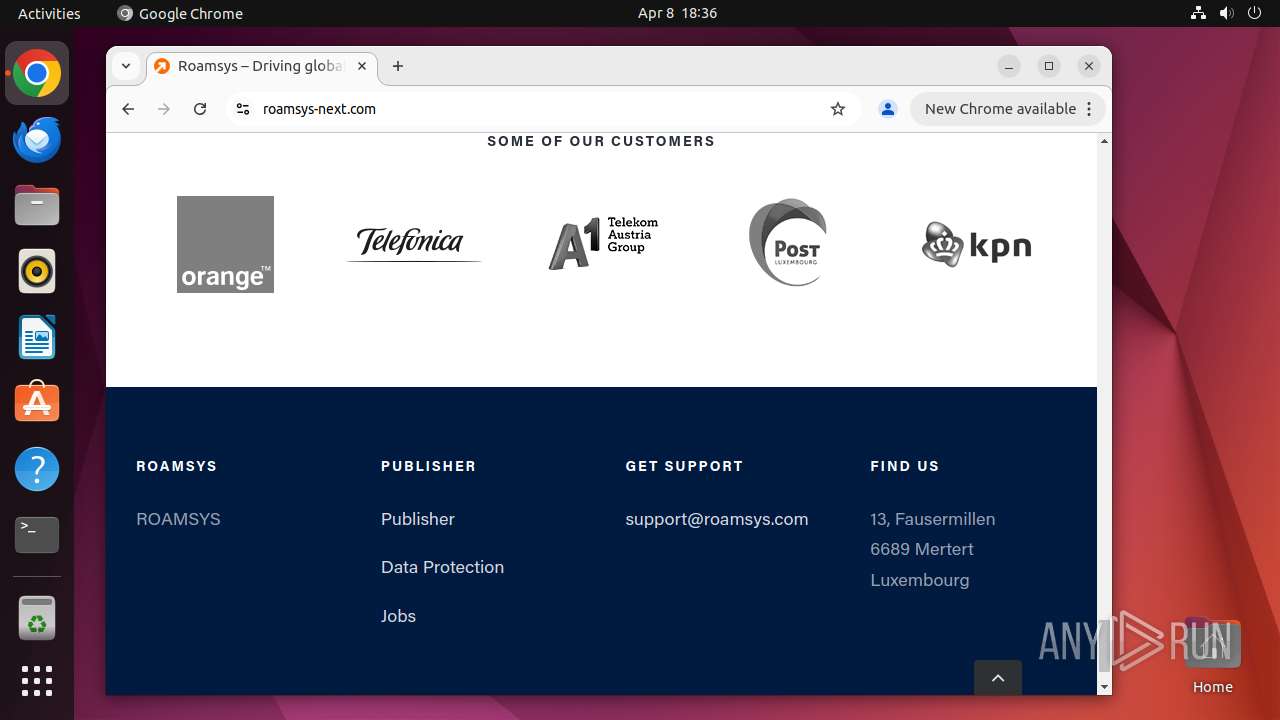
Task: Open volume icon in system tray
Action: pyautogui.click(x=1227, y=13)
